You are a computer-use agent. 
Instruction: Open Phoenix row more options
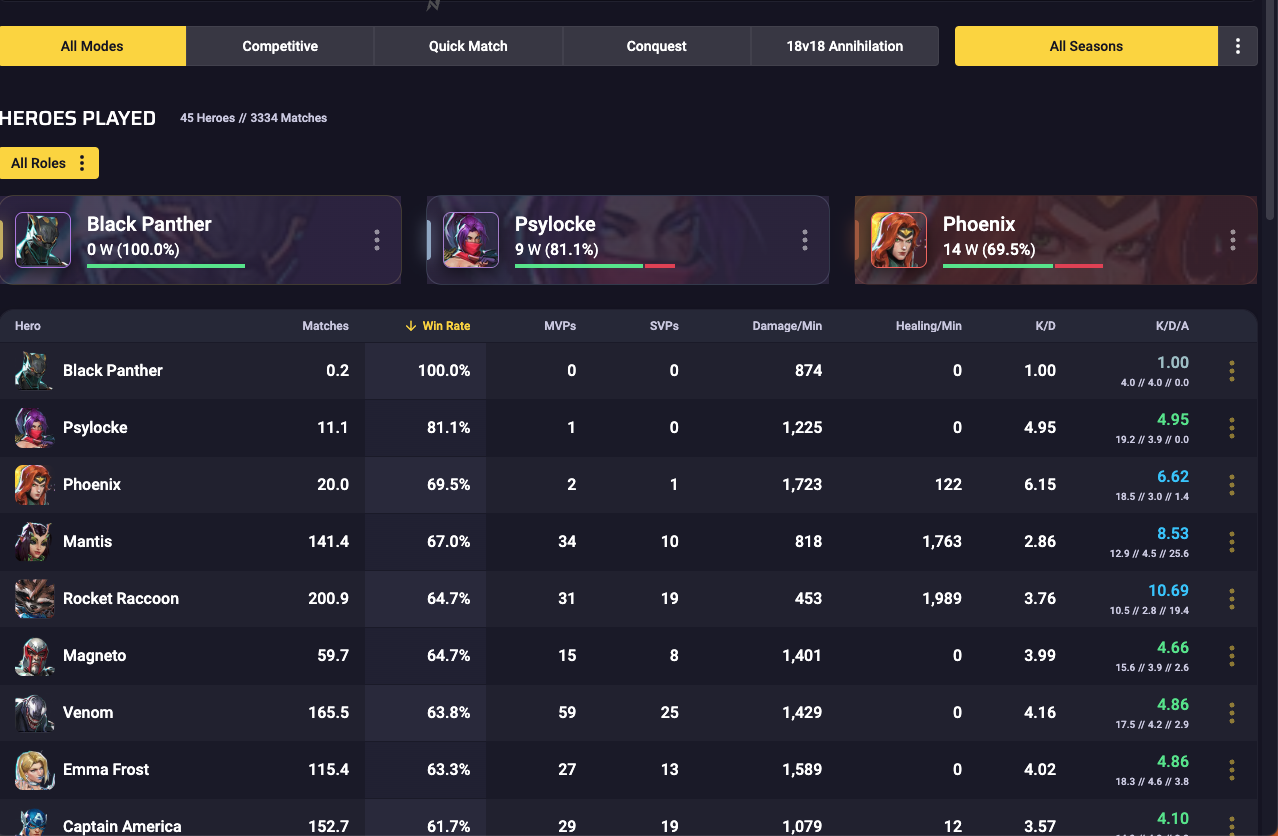pyautogui.click(x=1232, y=485)
